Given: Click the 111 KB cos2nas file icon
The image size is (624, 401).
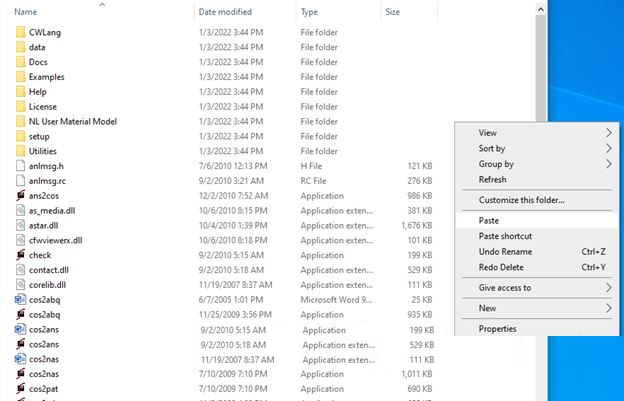Looking at the screenshot, I should tap(20, 359).
